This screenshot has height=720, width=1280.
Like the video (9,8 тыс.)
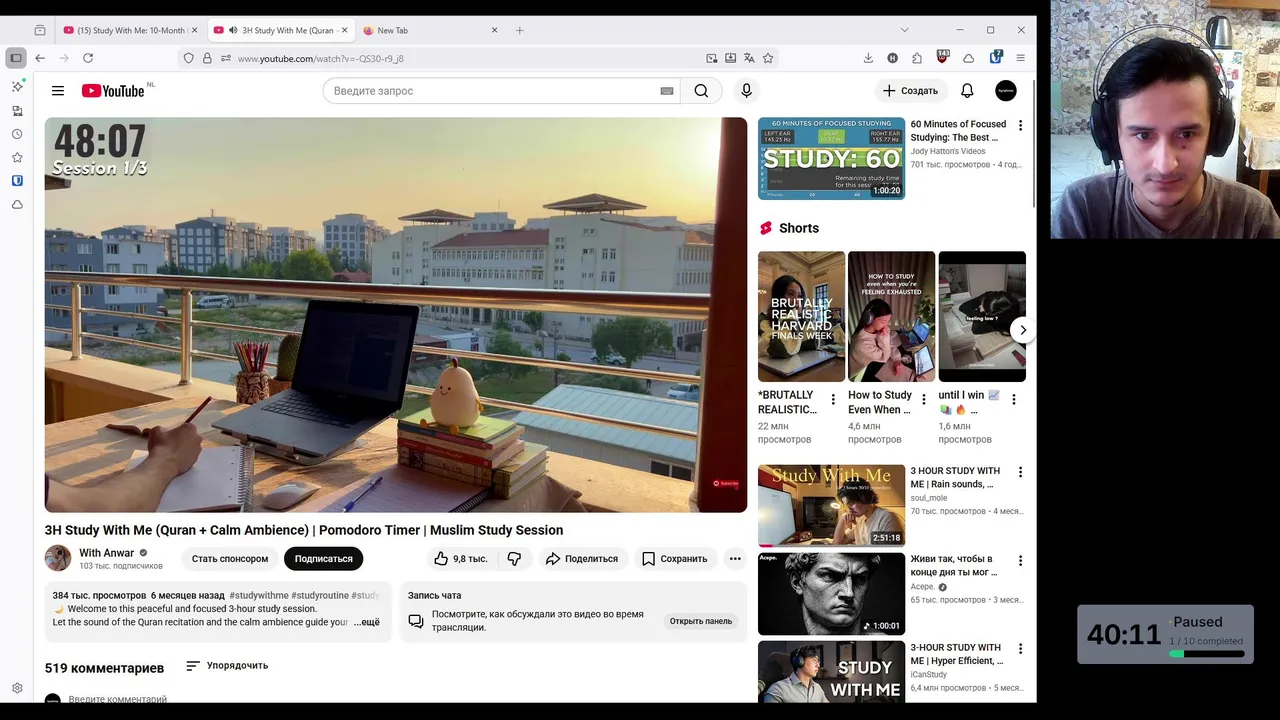[x=460, y=559]
